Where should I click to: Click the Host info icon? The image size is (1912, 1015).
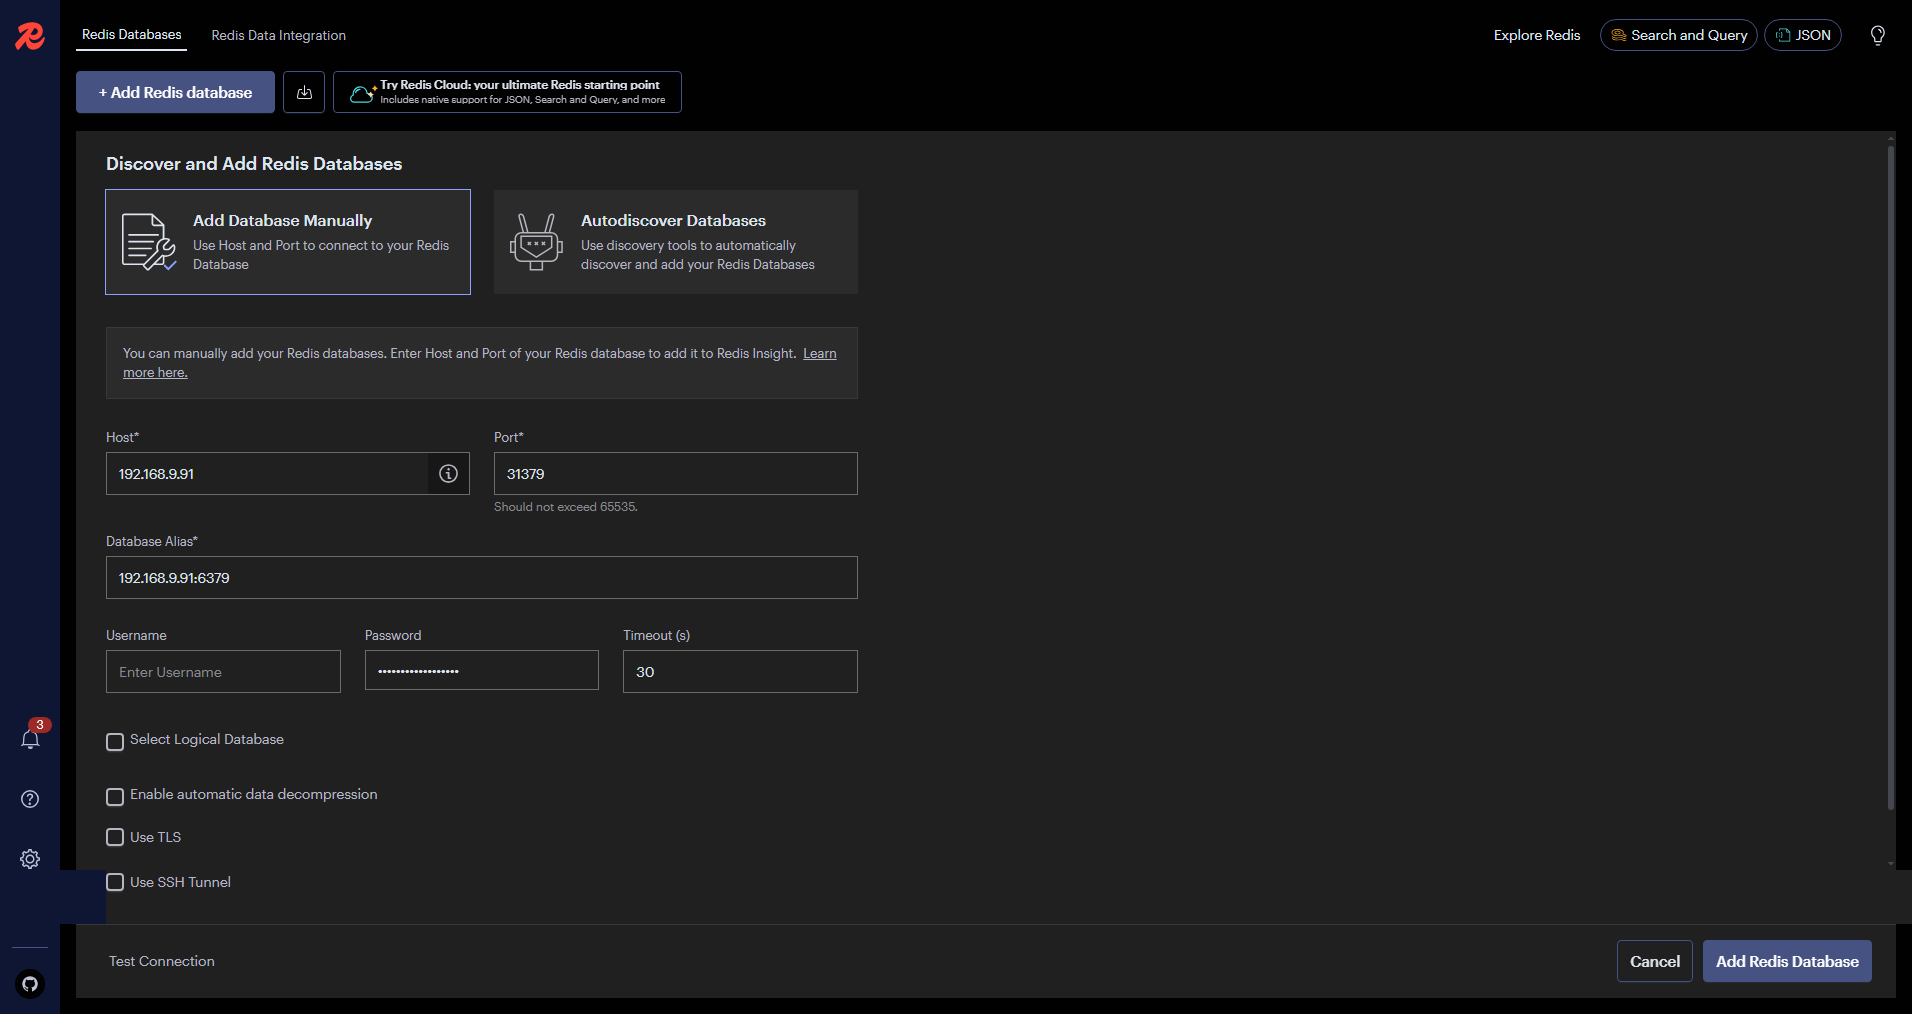click(448, 474)
